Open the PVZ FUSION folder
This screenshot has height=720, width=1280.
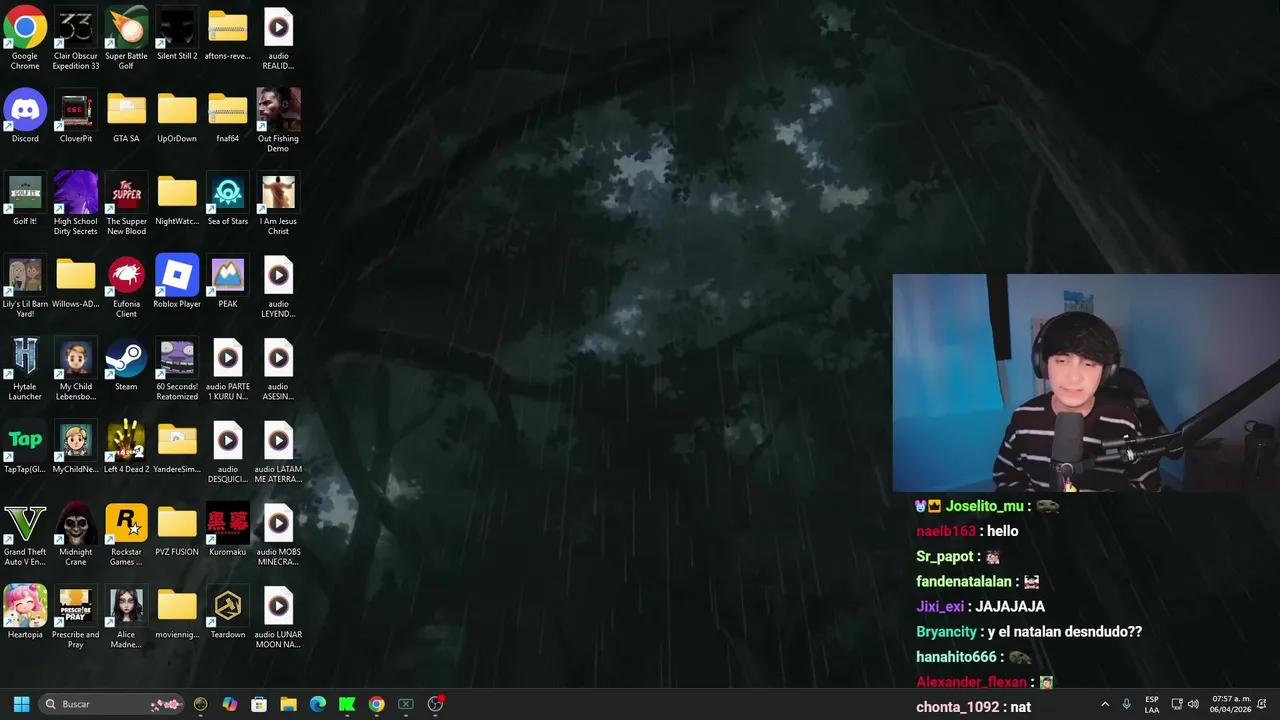[177, 531]
